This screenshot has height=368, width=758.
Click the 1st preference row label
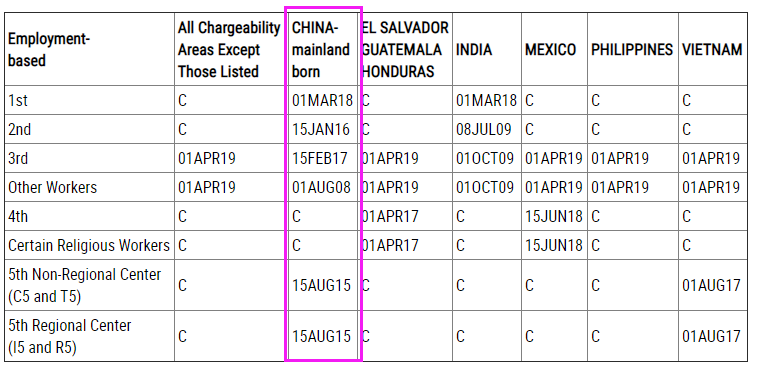[x=18, y=101]
